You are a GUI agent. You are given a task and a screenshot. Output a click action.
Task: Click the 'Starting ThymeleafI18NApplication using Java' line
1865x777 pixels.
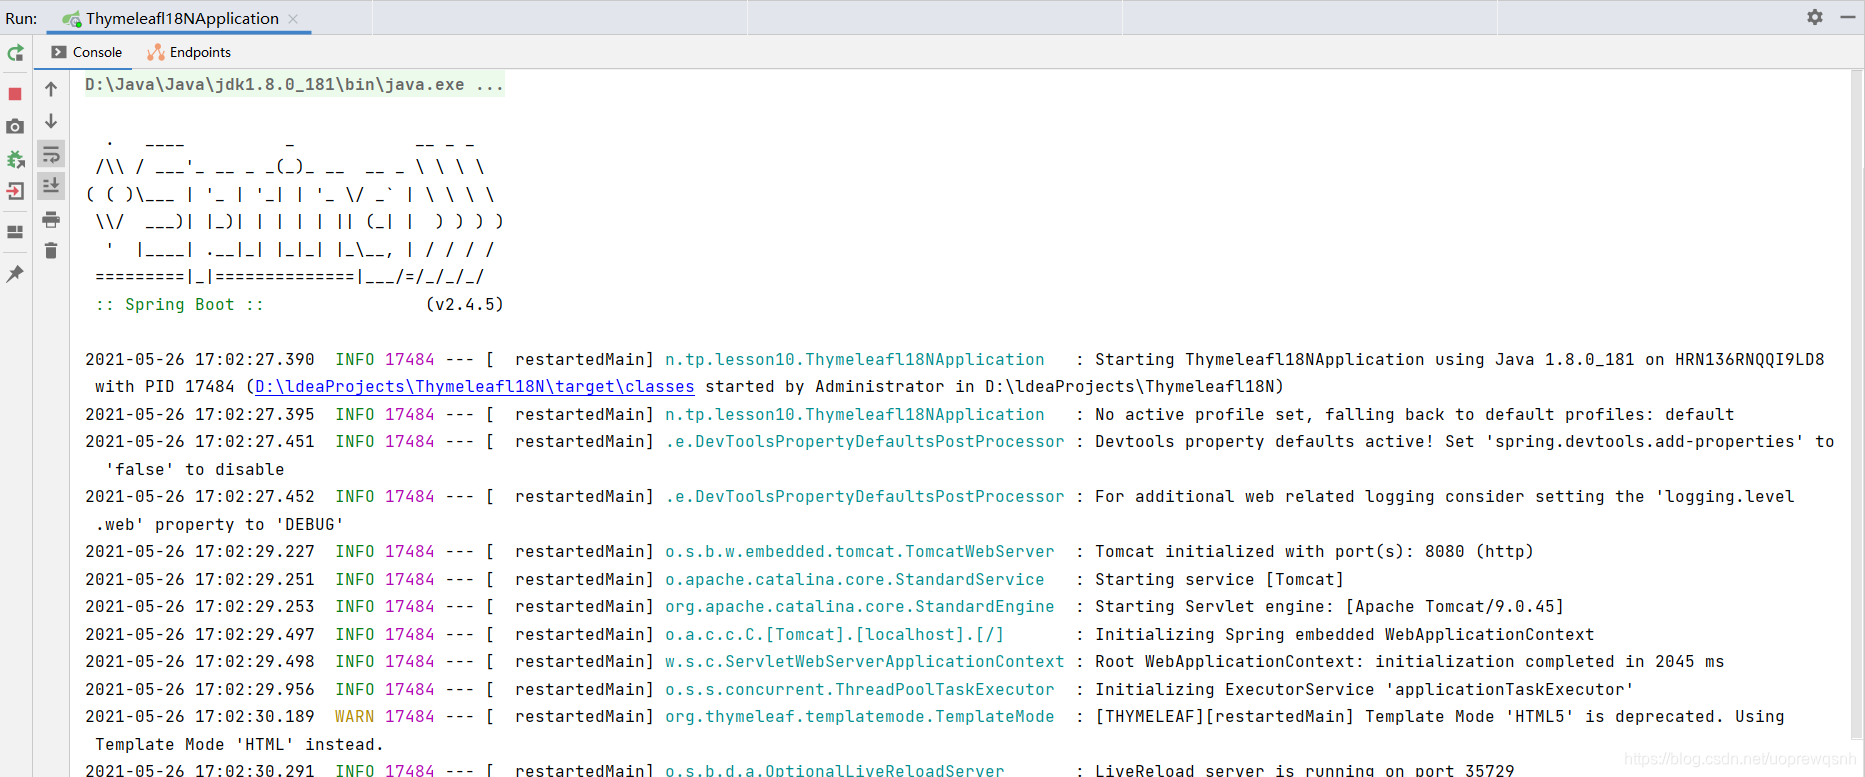point(954,360)
